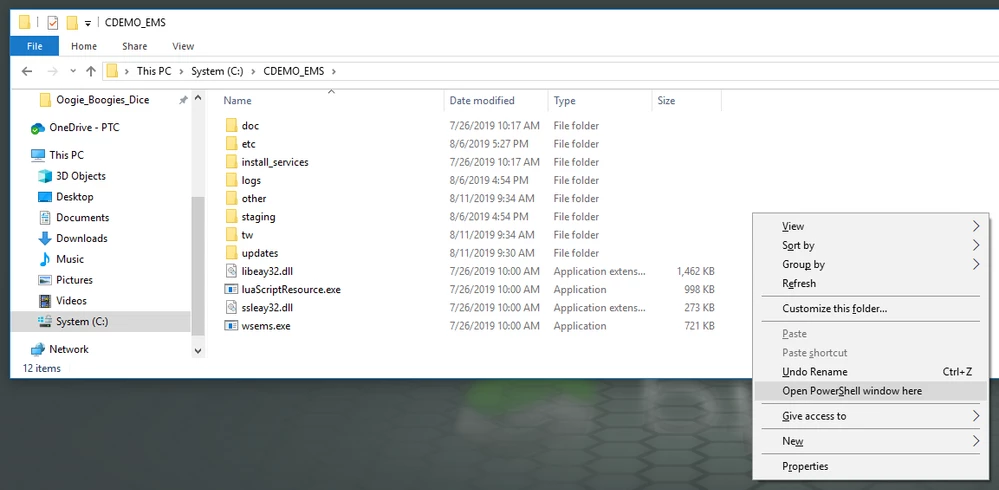Open the File ribbon tab
Viewport: 999px width, 490px height.
[x=34, y=46]
